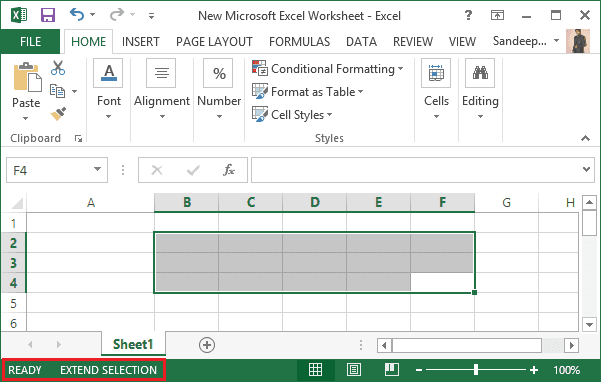602x382 pixels.
Task: Click the user profile photo
Action: (578, 41)
